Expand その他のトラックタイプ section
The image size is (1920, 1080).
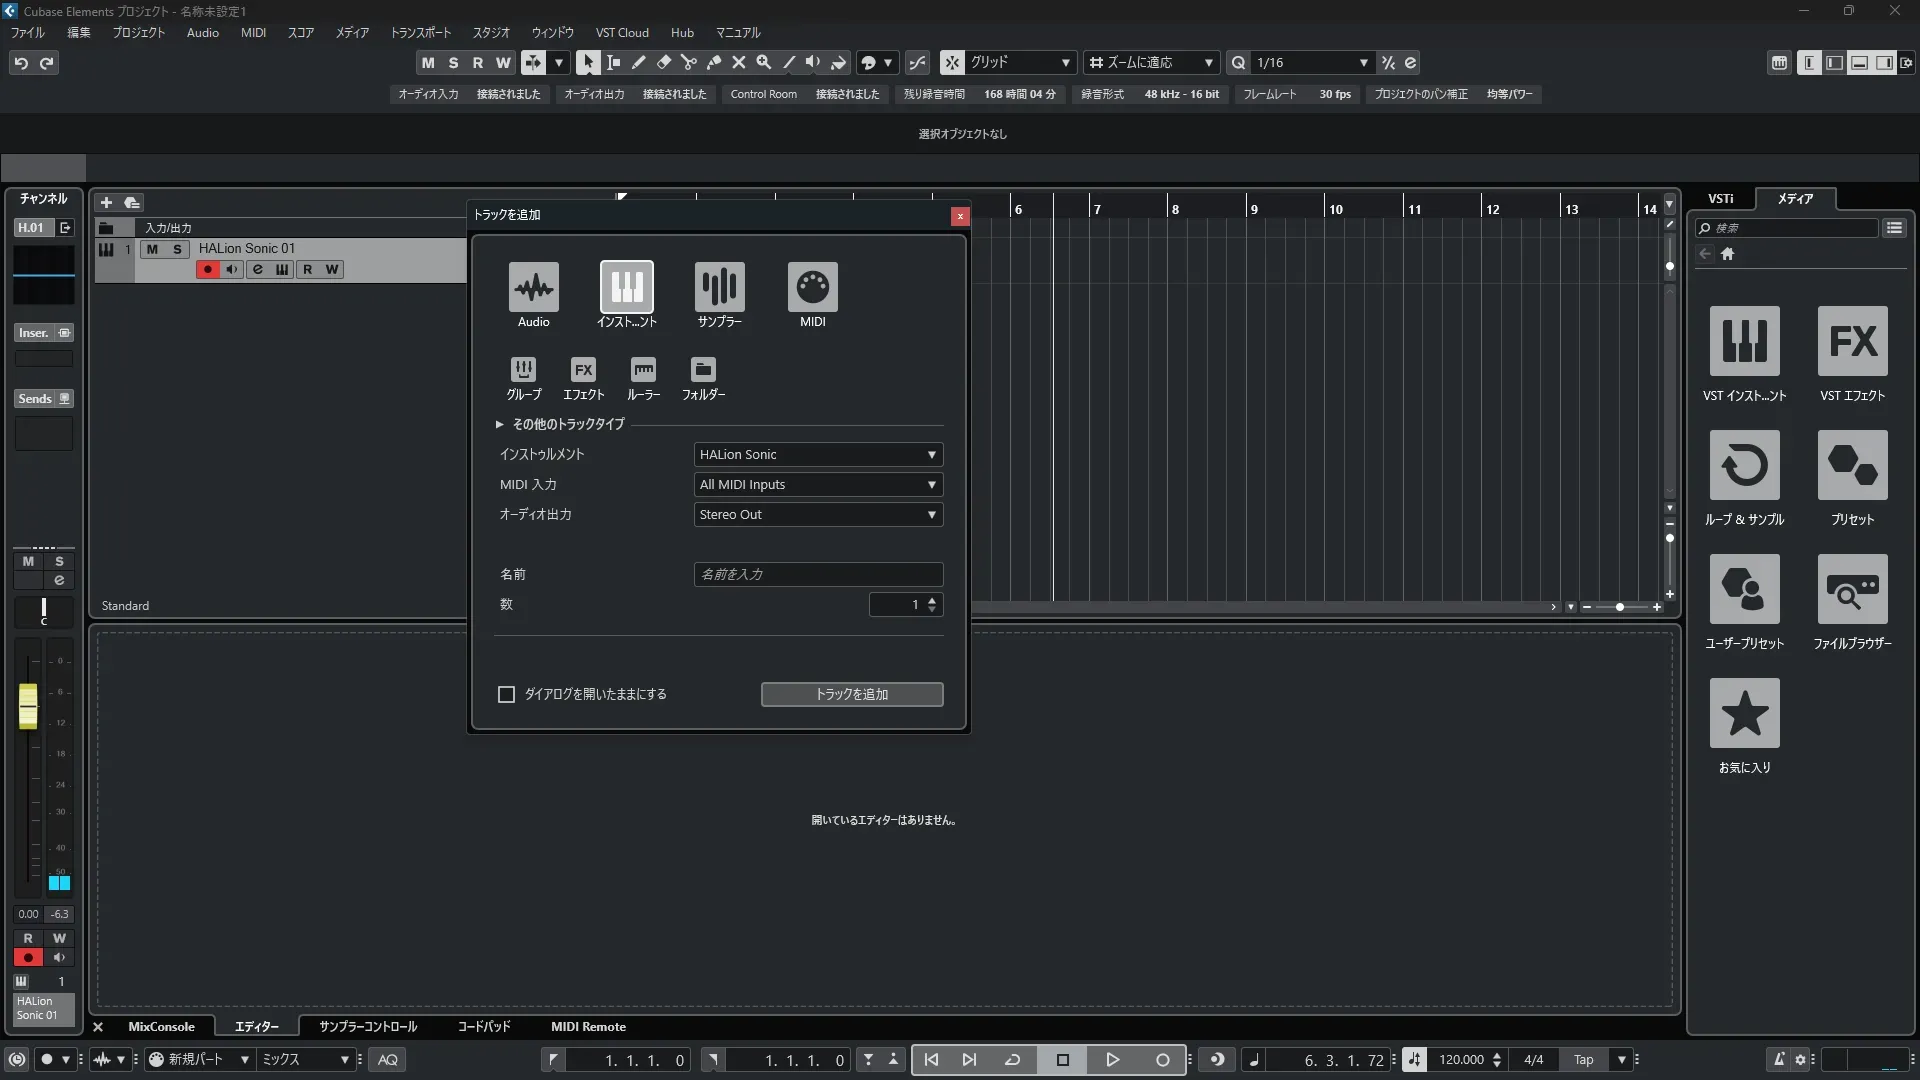coord(500,424)
